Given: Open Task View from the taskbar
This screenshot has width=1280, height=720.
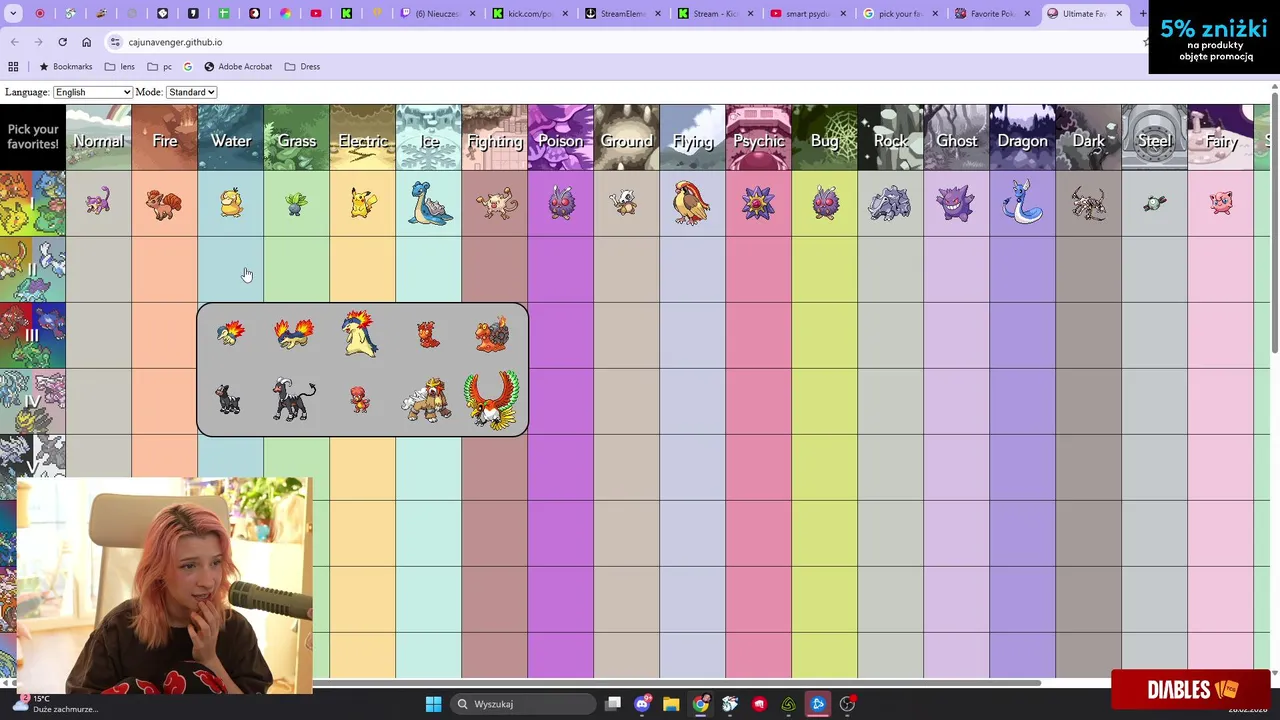Looking at the screenshot, I should click(x=613, y=704).
